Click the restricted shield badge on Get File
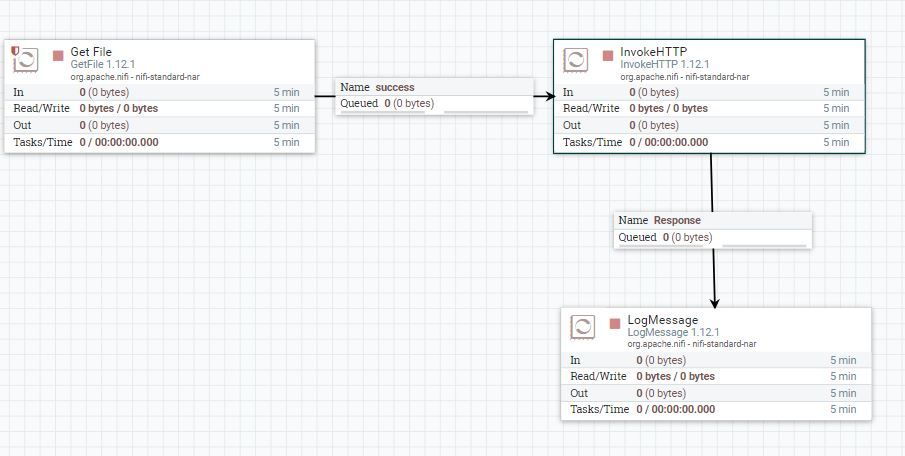The height and width of the screenshot is (456, 905). (x=15, y=50)
